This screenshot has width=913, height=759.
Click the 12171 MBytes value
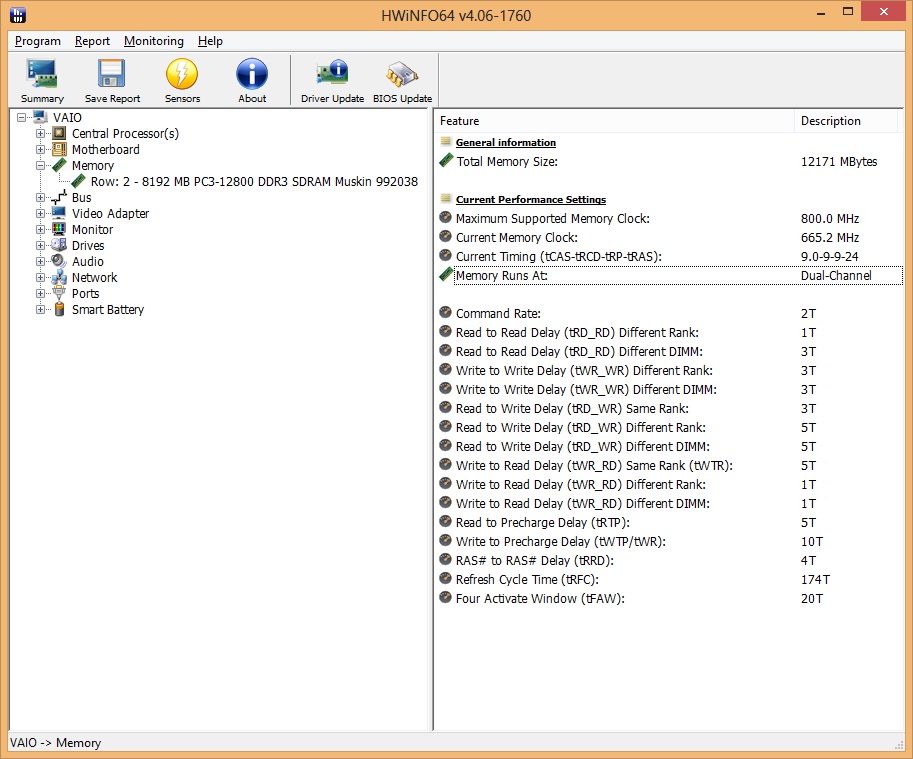[838, 162]
